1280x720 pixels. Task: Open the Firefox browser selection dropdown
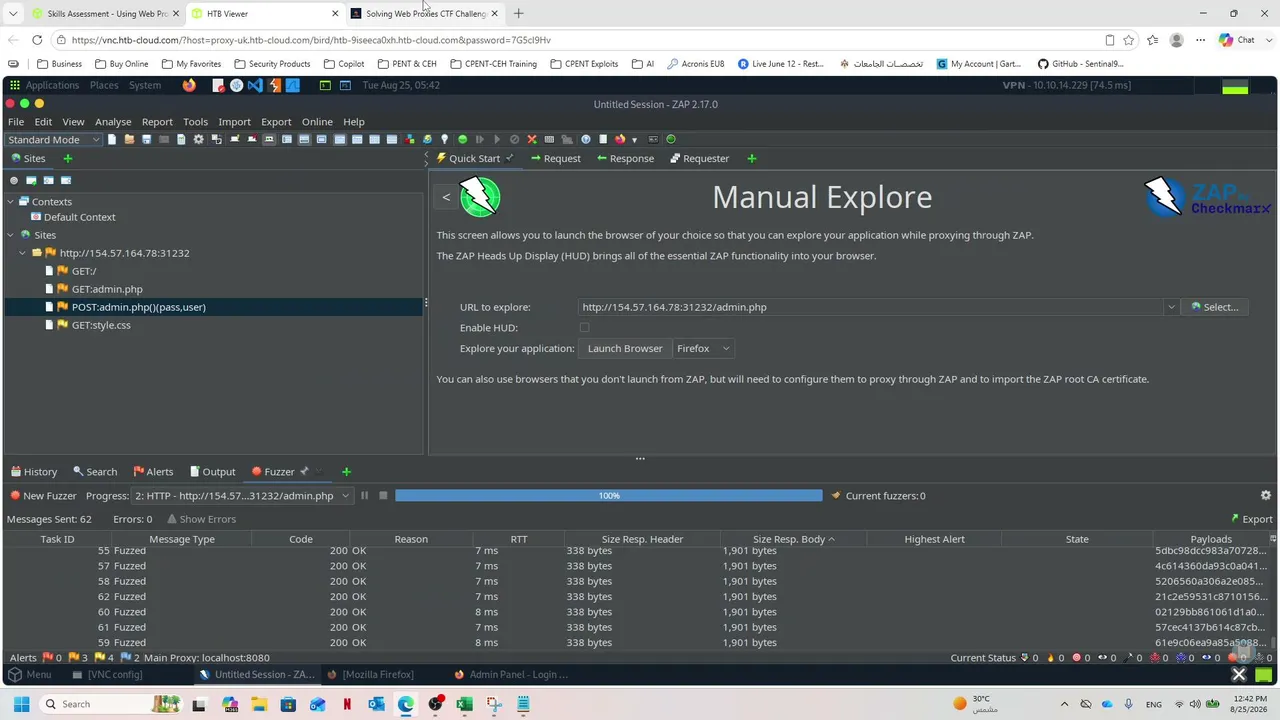pos(703,348)
